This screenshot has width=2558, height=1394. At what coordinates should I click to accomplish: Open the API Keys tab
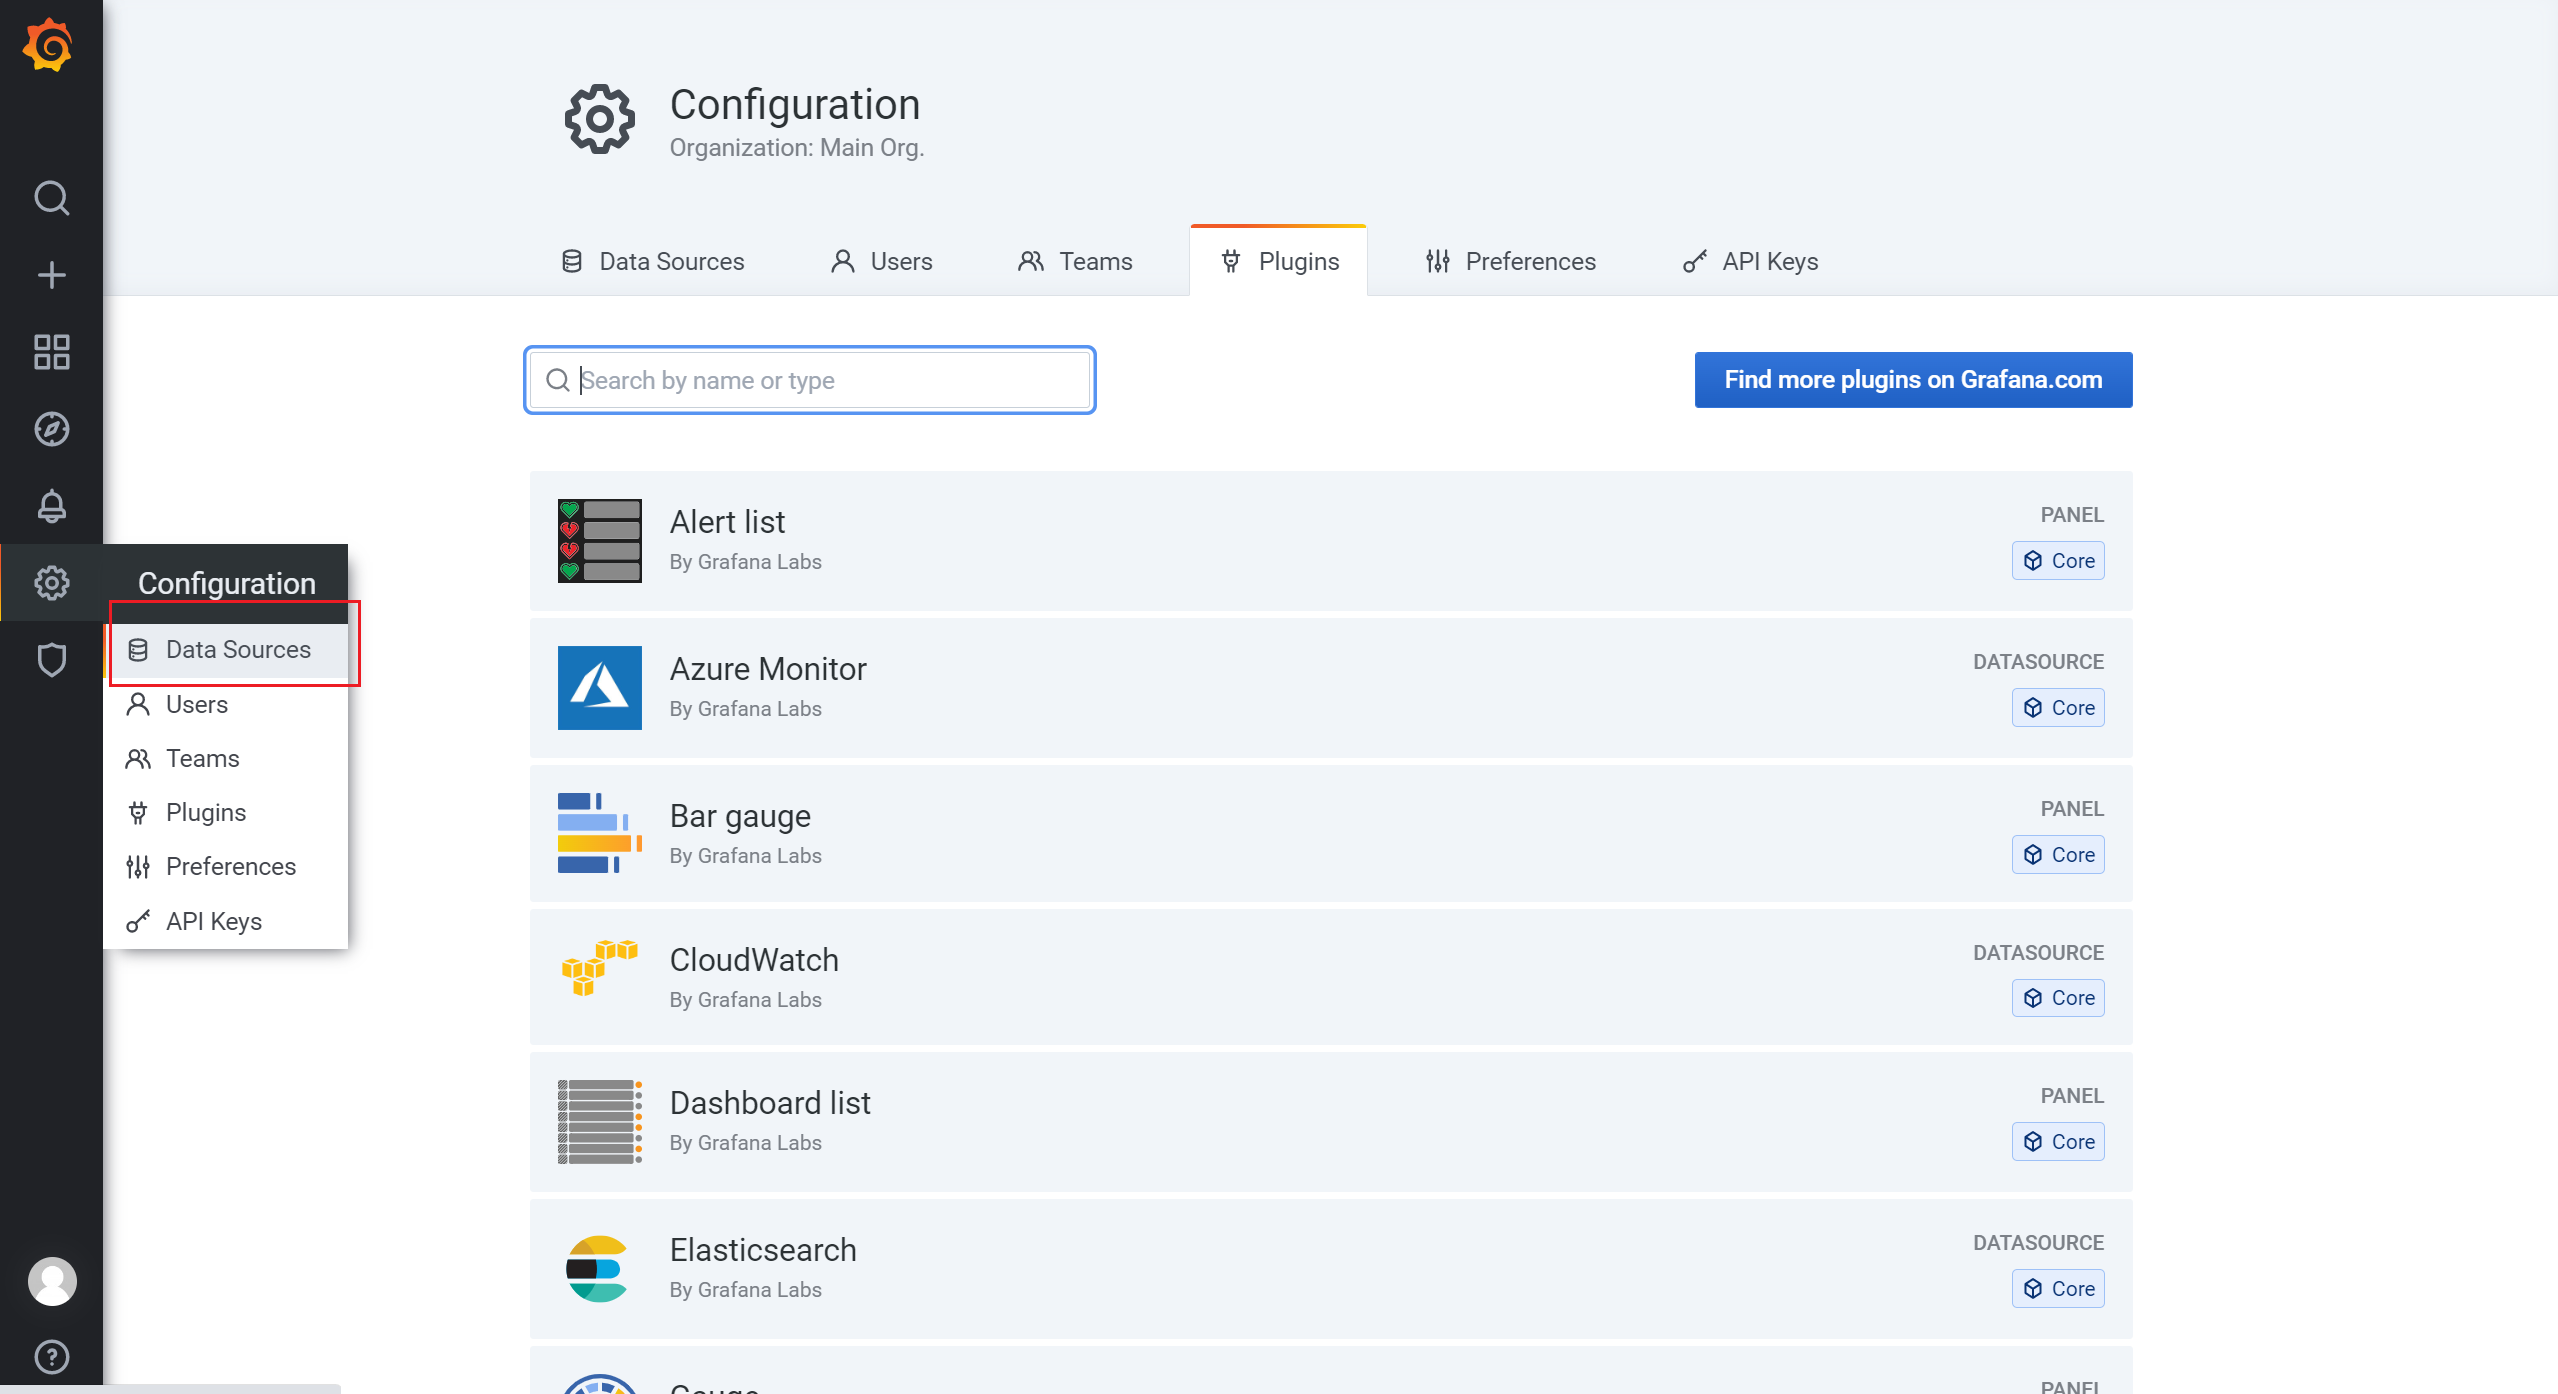coord(1751,261)
